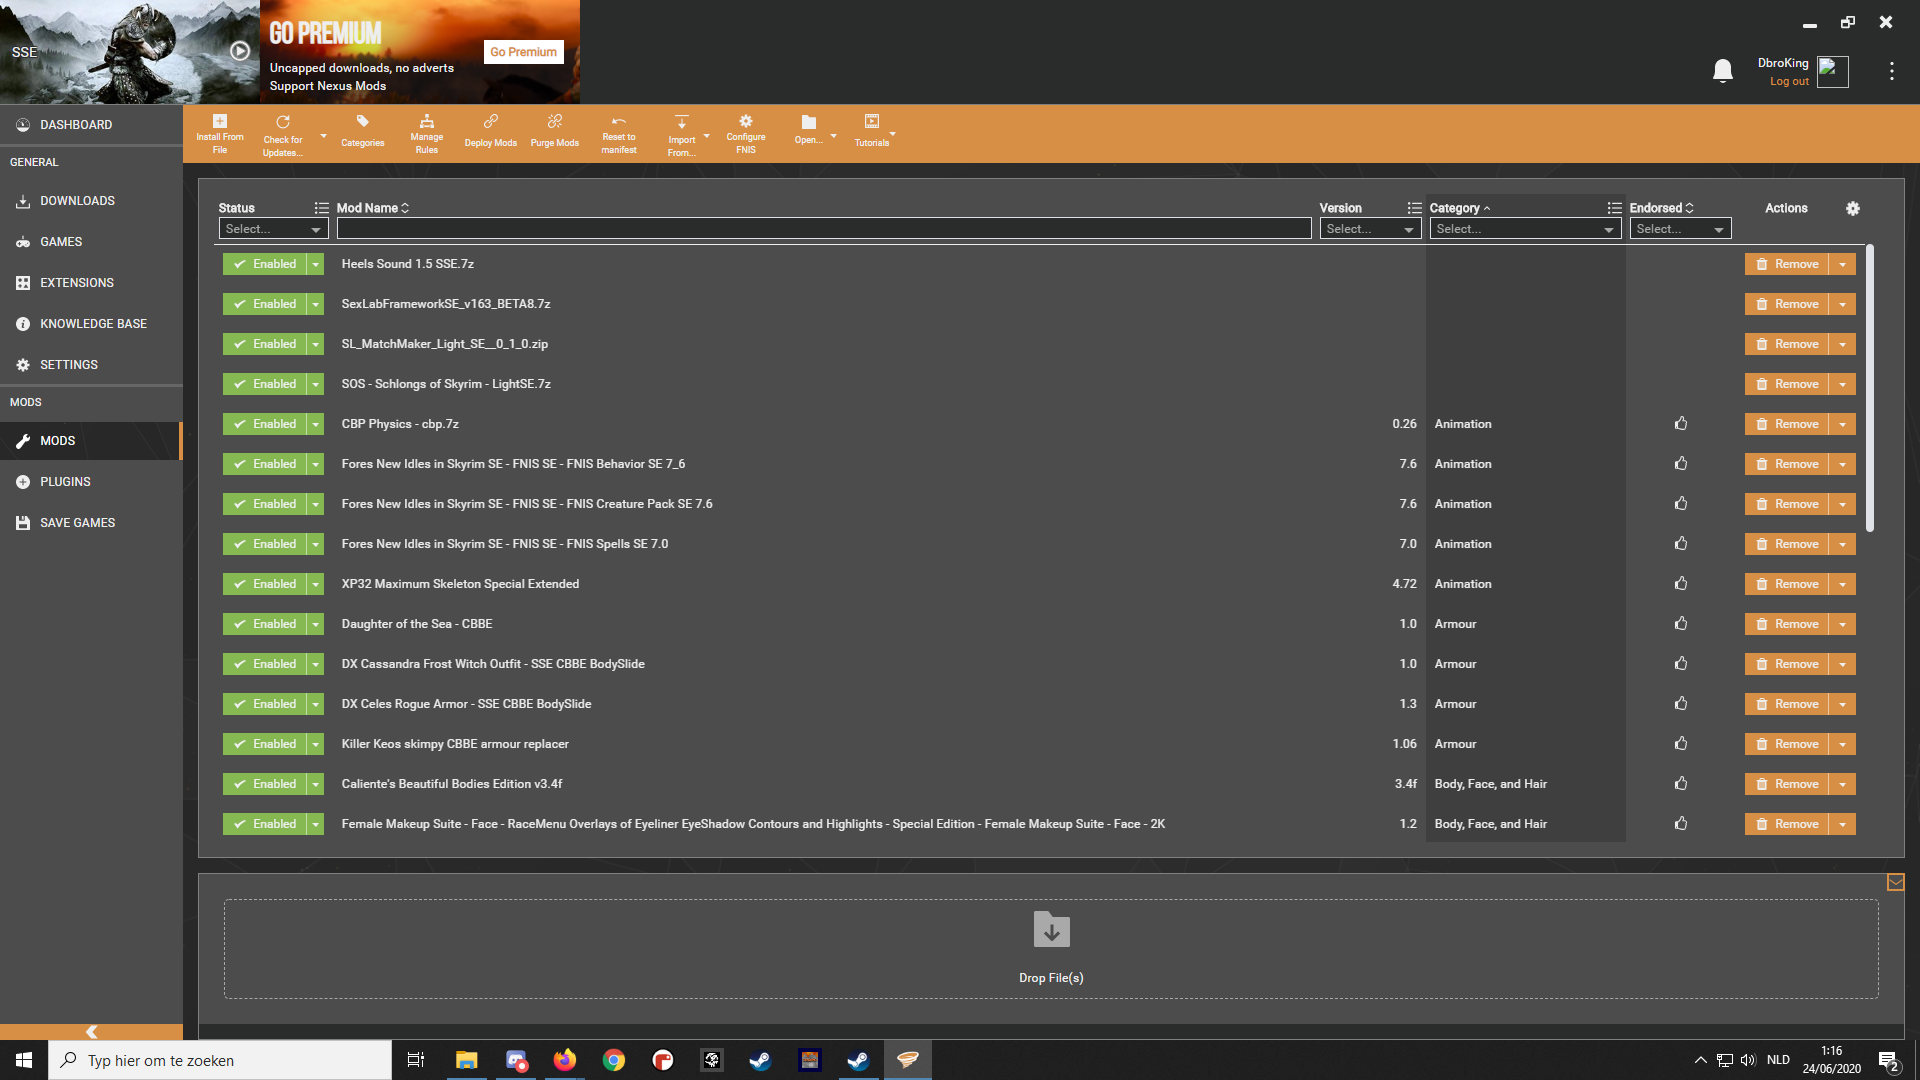Open Dashboard in sidebar
This screenshot has width=1920, height=1080.
(x=91, y=125)
